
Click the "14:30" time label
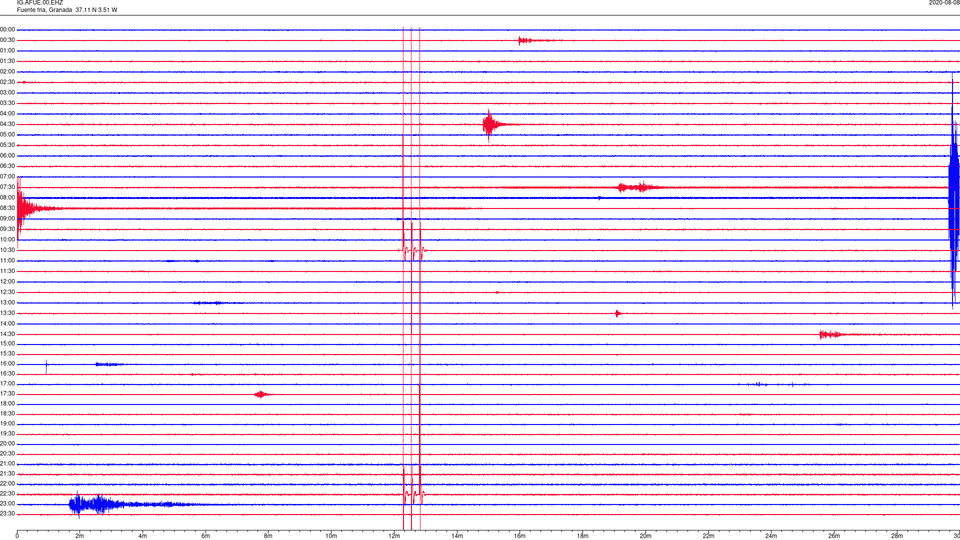[7, 334]
